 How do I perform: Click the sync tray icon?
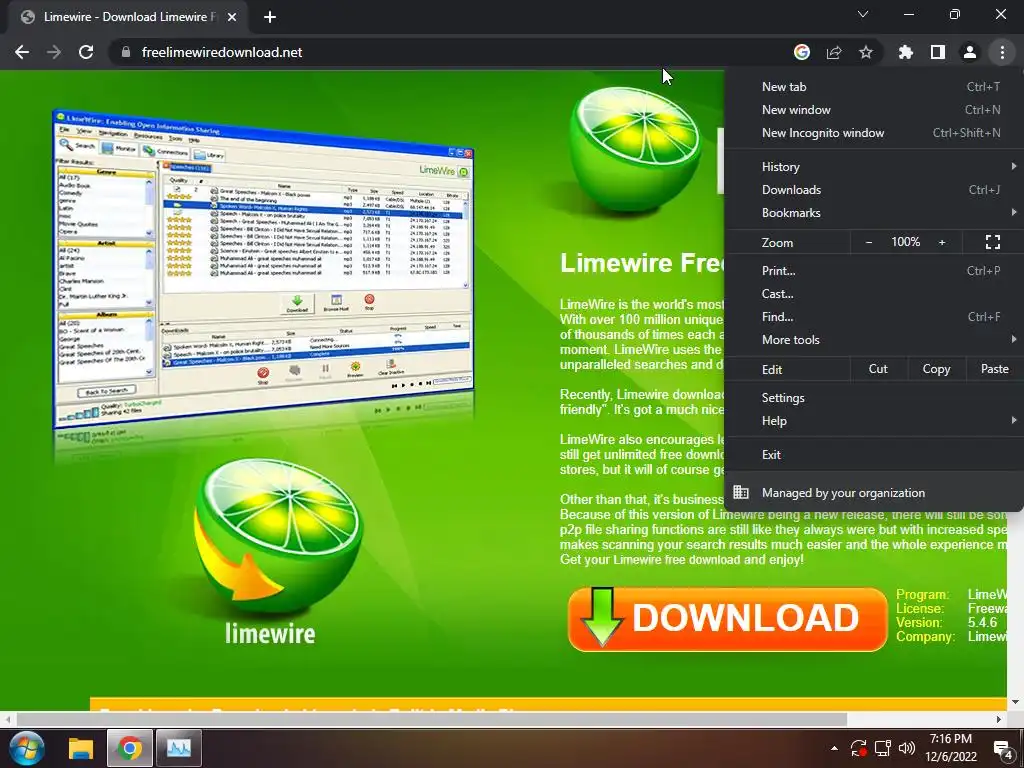click(858, 748)
